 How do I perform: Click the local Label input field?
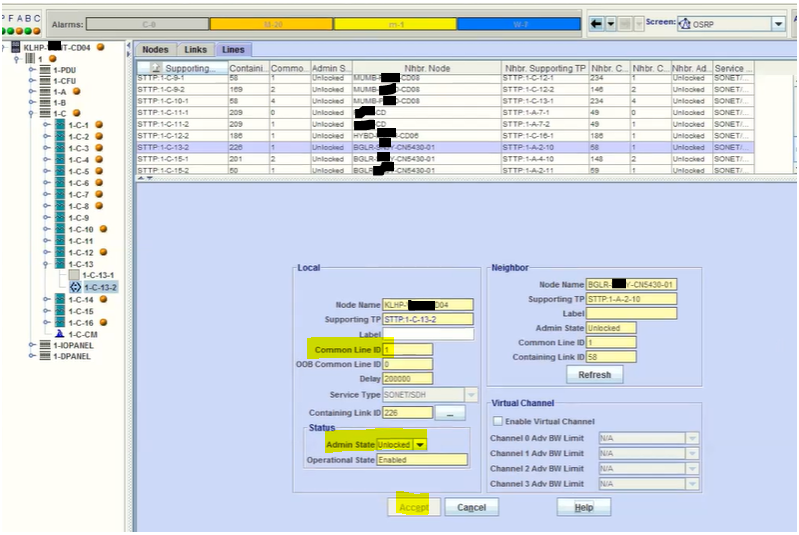[x=428, y=334]
